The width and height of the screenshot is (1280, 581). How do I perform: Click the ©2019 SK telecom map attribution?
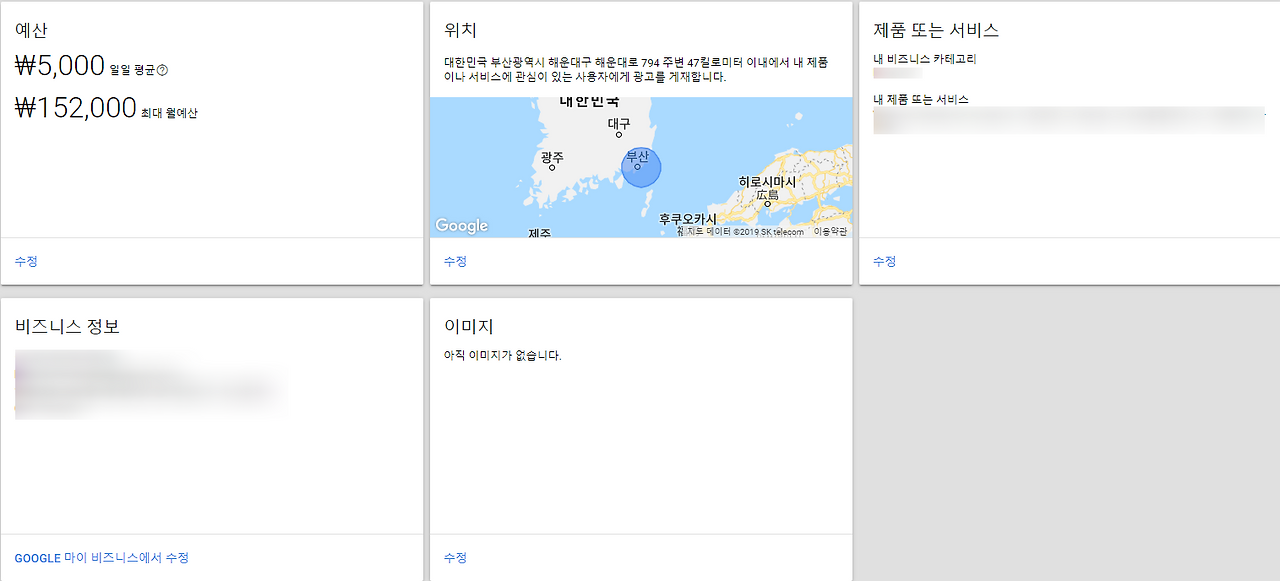point(770,231)
